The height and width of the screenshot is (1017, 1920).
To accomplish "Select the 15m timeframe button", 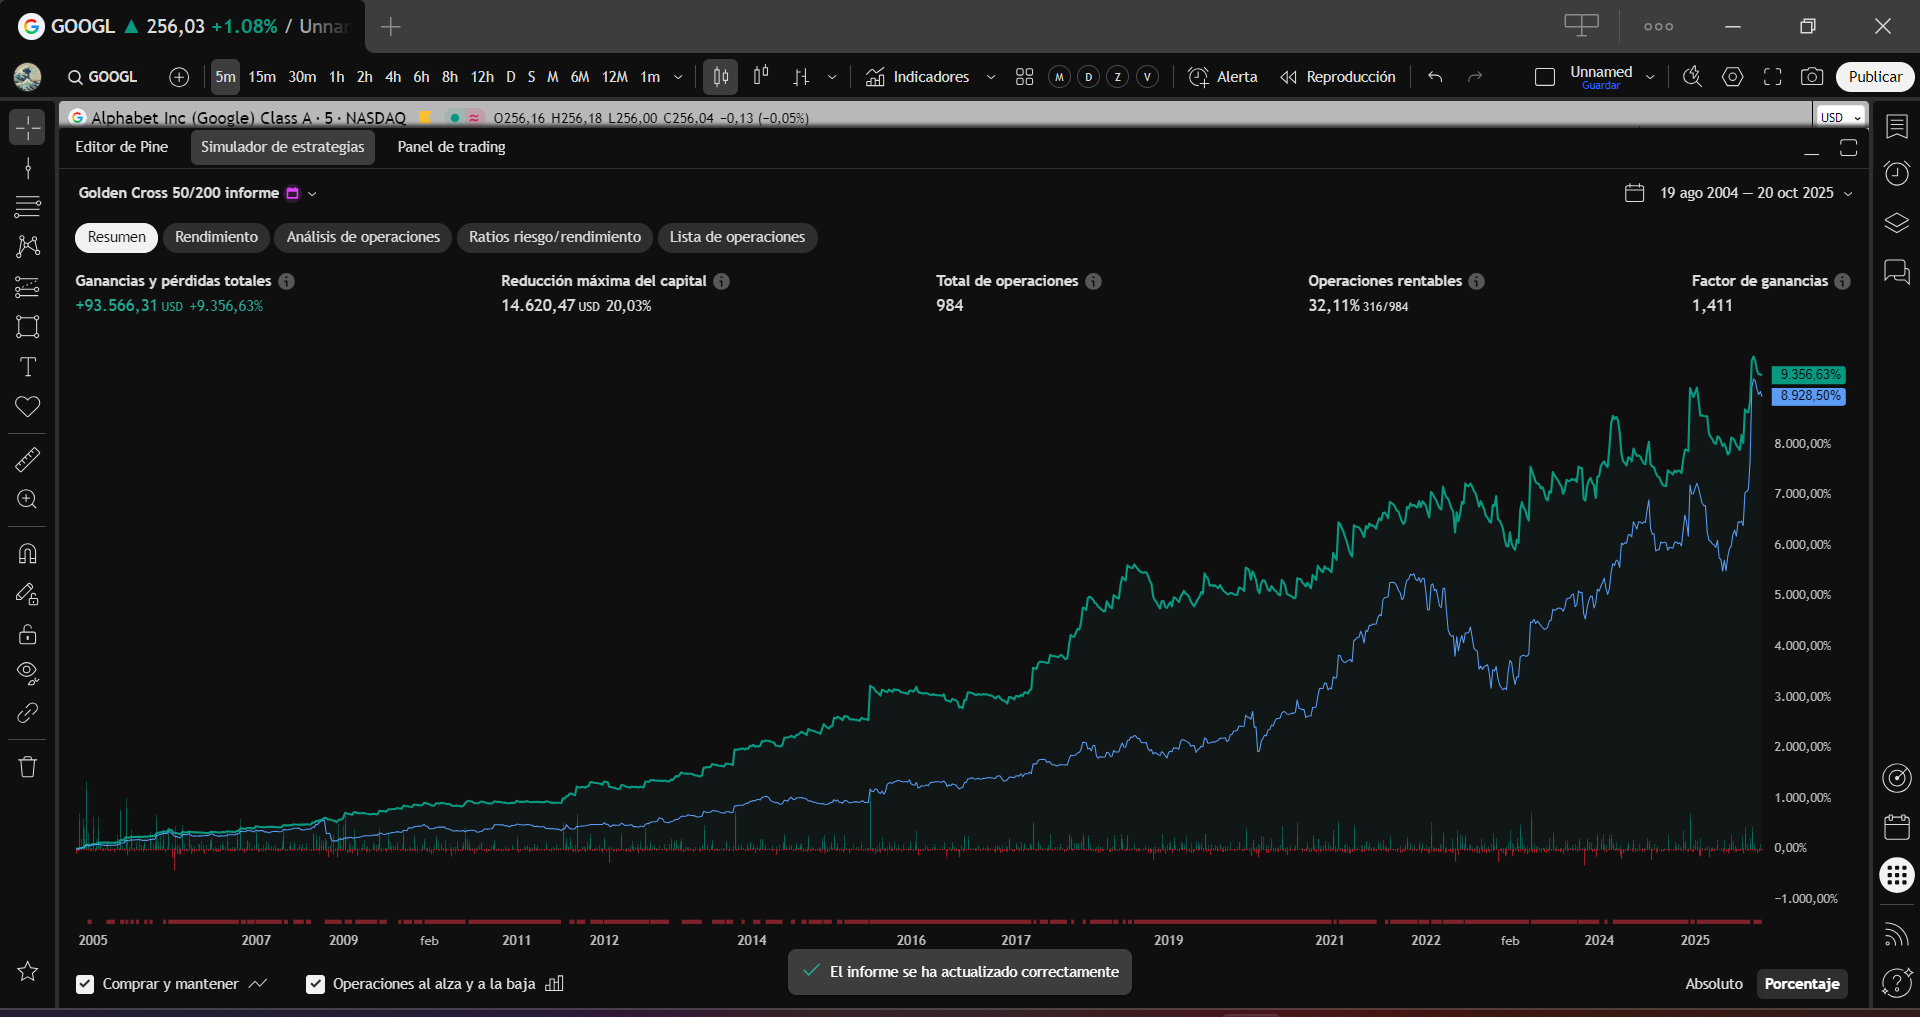I will pos(262,77).
